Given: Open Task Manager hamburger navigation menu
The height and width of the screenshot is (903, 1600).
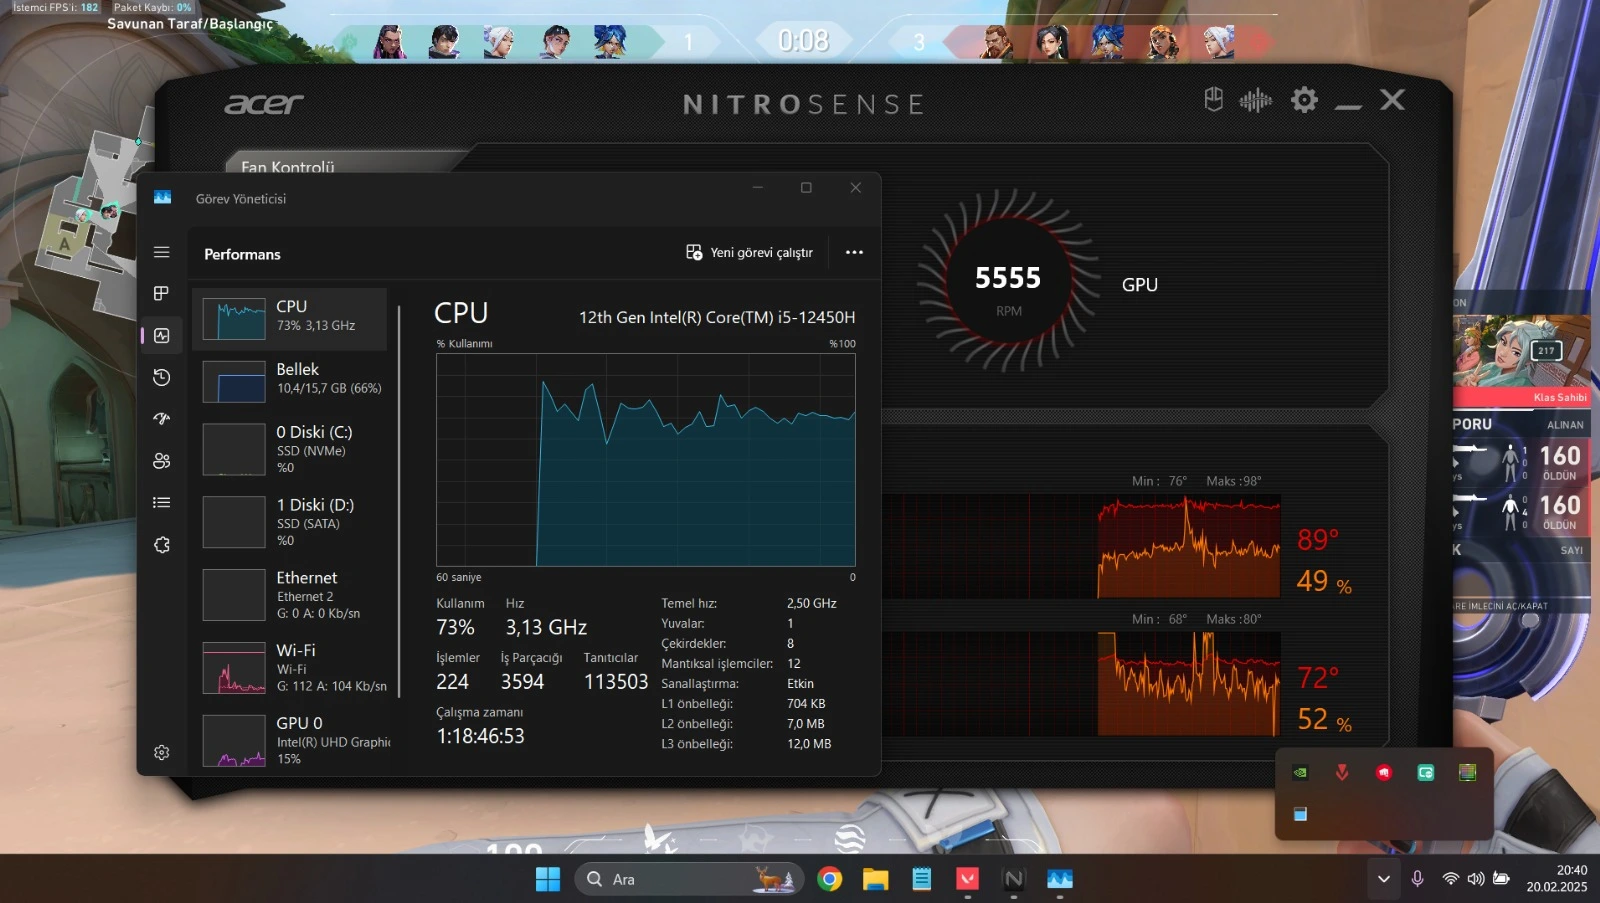Looking at the screenshot, I should point(161,253).
